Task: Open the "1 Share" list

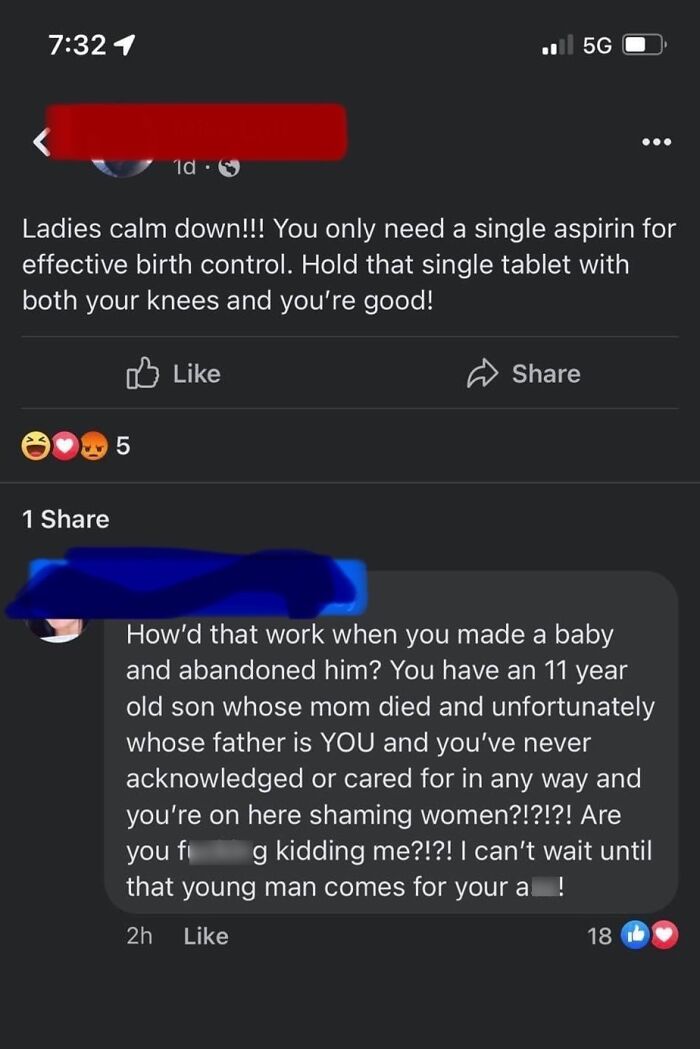Action: point(66,519)
